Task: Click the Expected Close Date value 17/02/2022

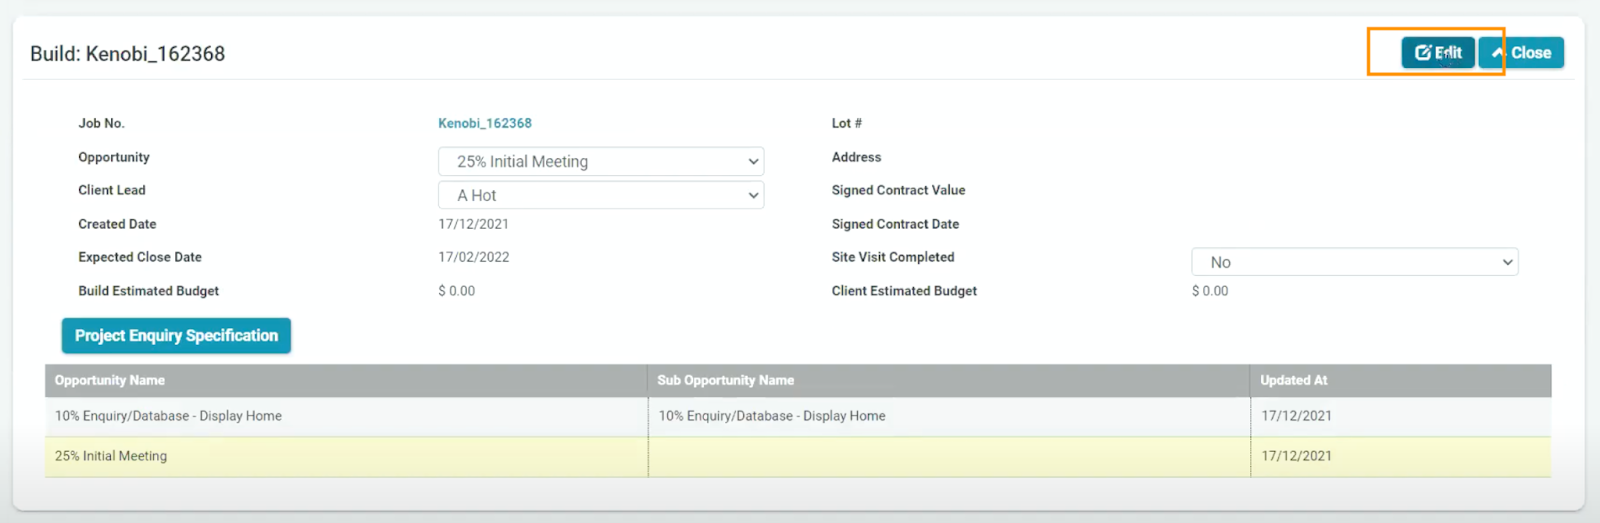Action: point(473,257)
